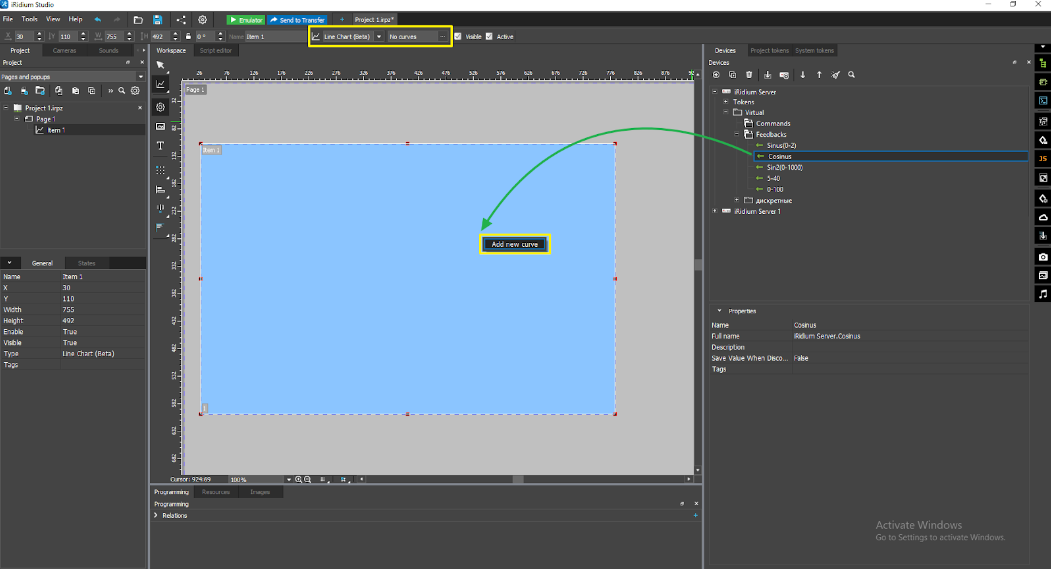Select the cursor arrow tool
This screenshot has height=569, width=1051.
(160, 65)
